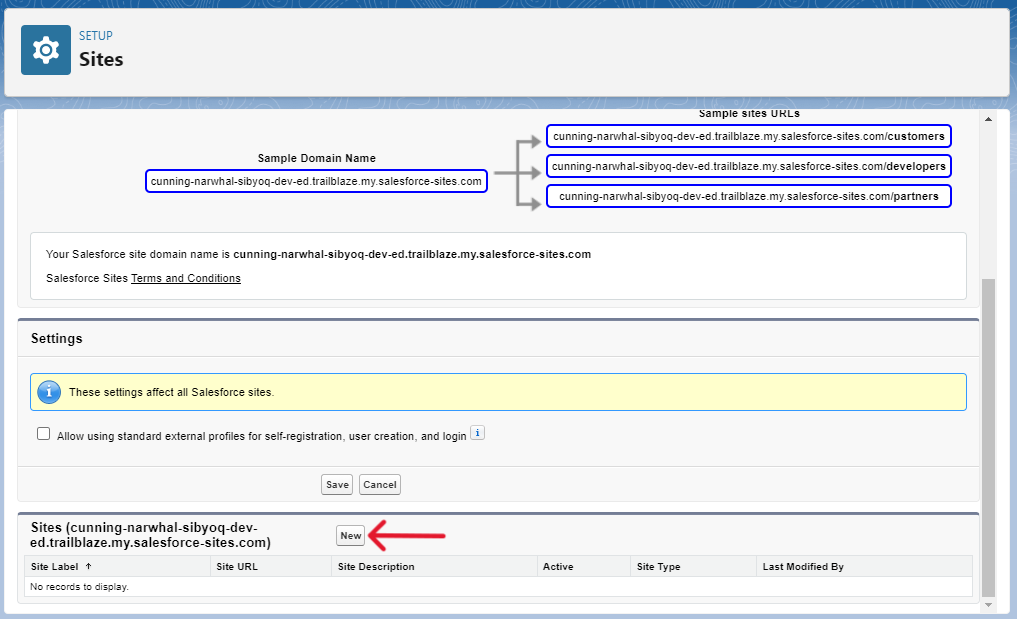The width and height of the screenshot is (1017, 619).
Task: Click the sample domain name box
Action: coord(317,182)
